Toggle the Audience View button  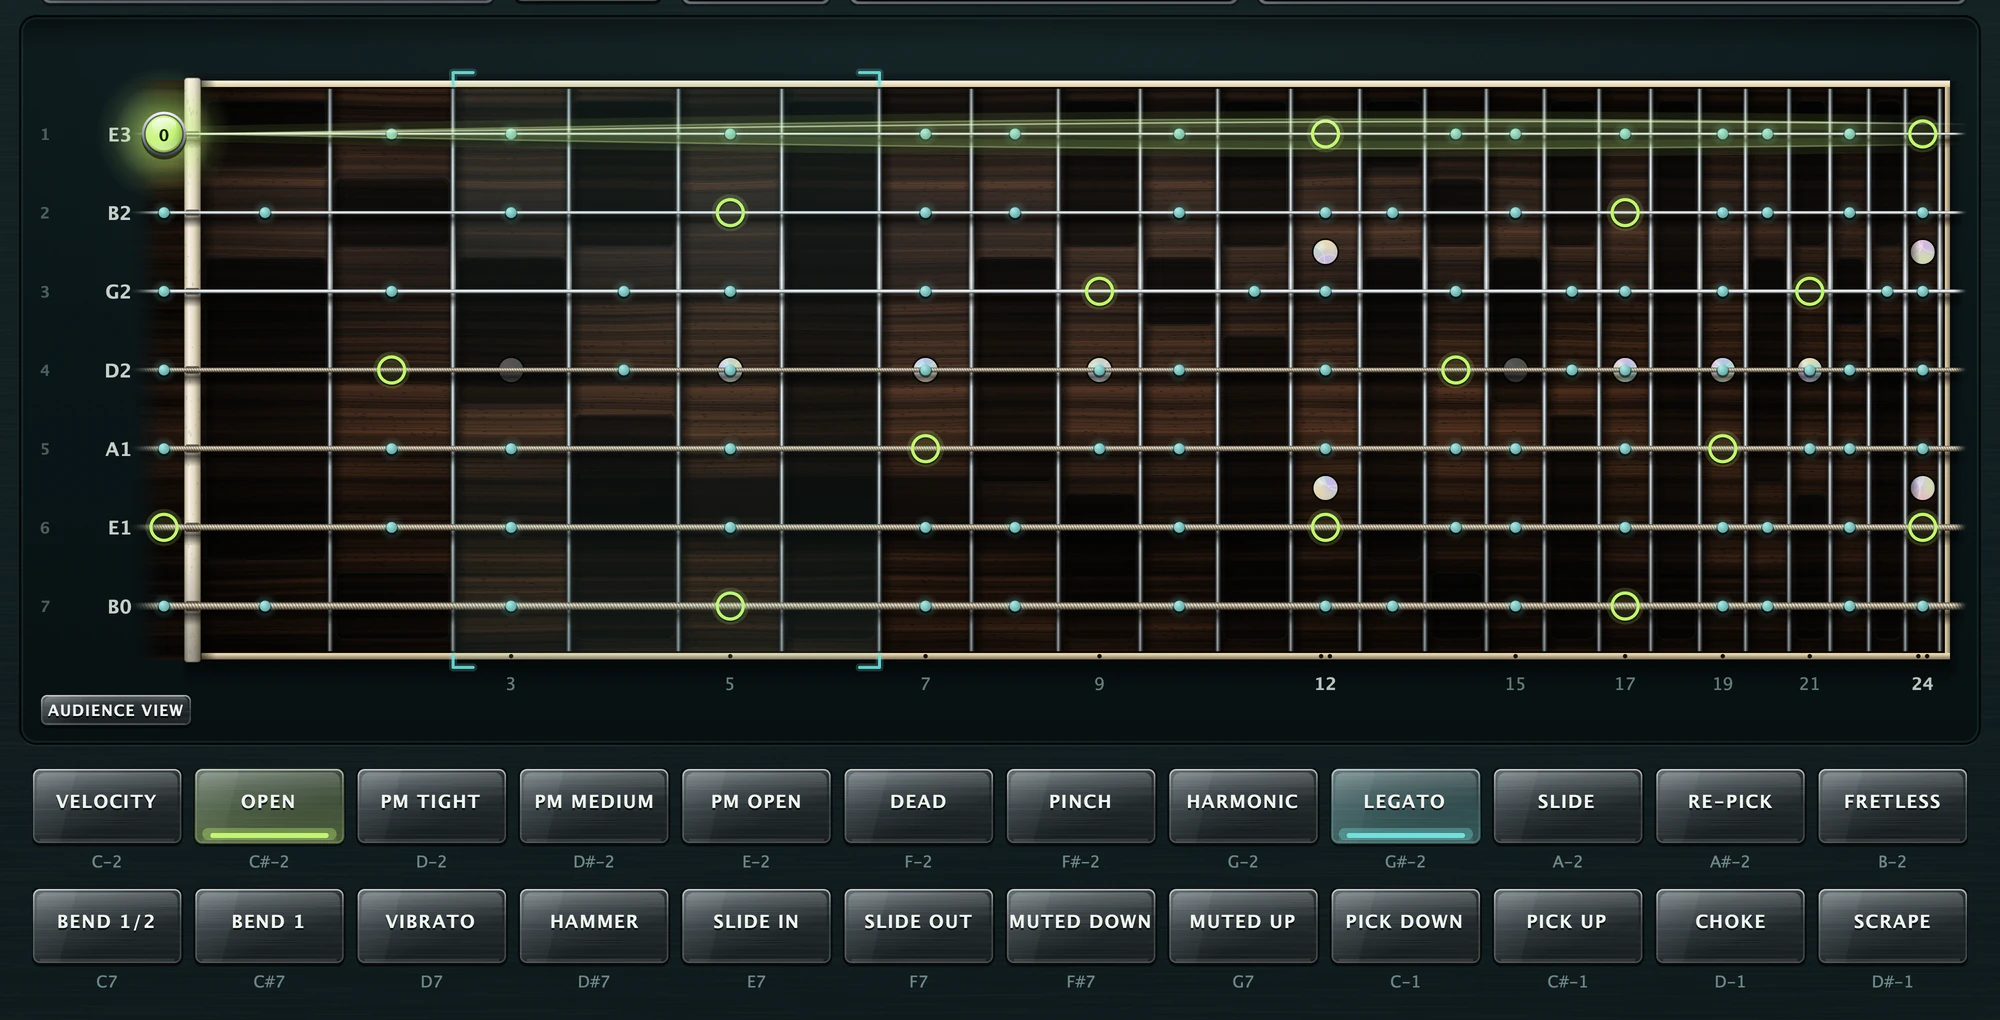pyautogui.click(x=116, y=710)
